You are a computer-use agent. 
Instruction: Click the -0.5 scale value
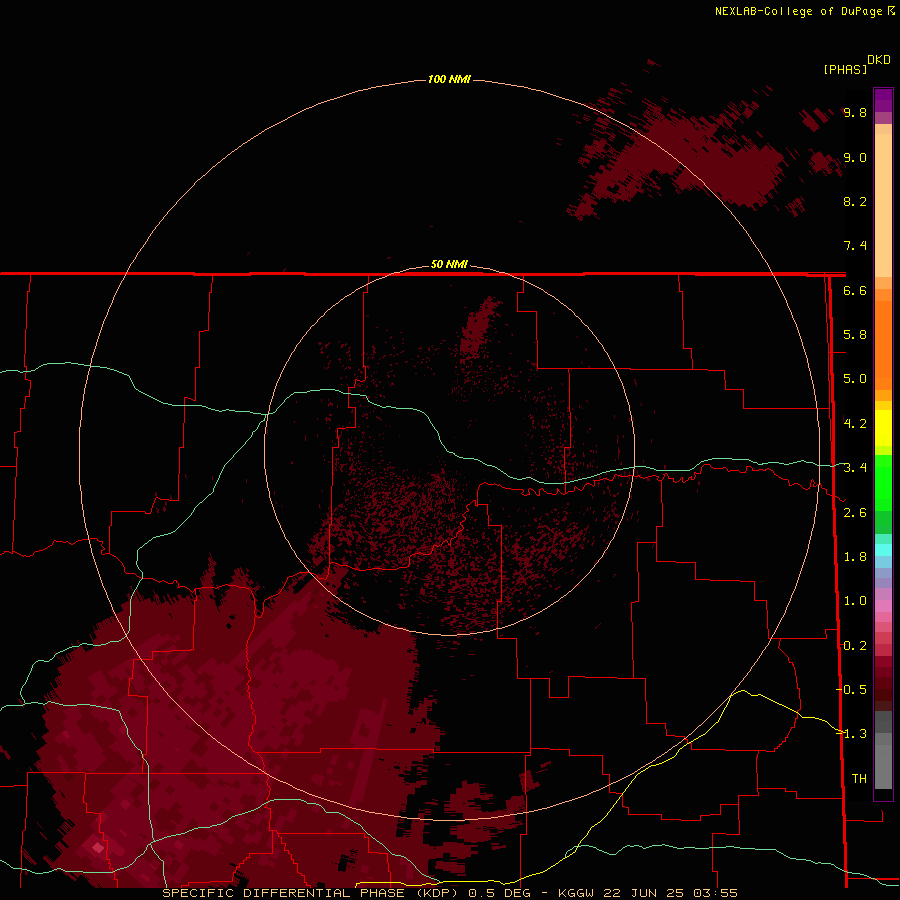(852, 690)
